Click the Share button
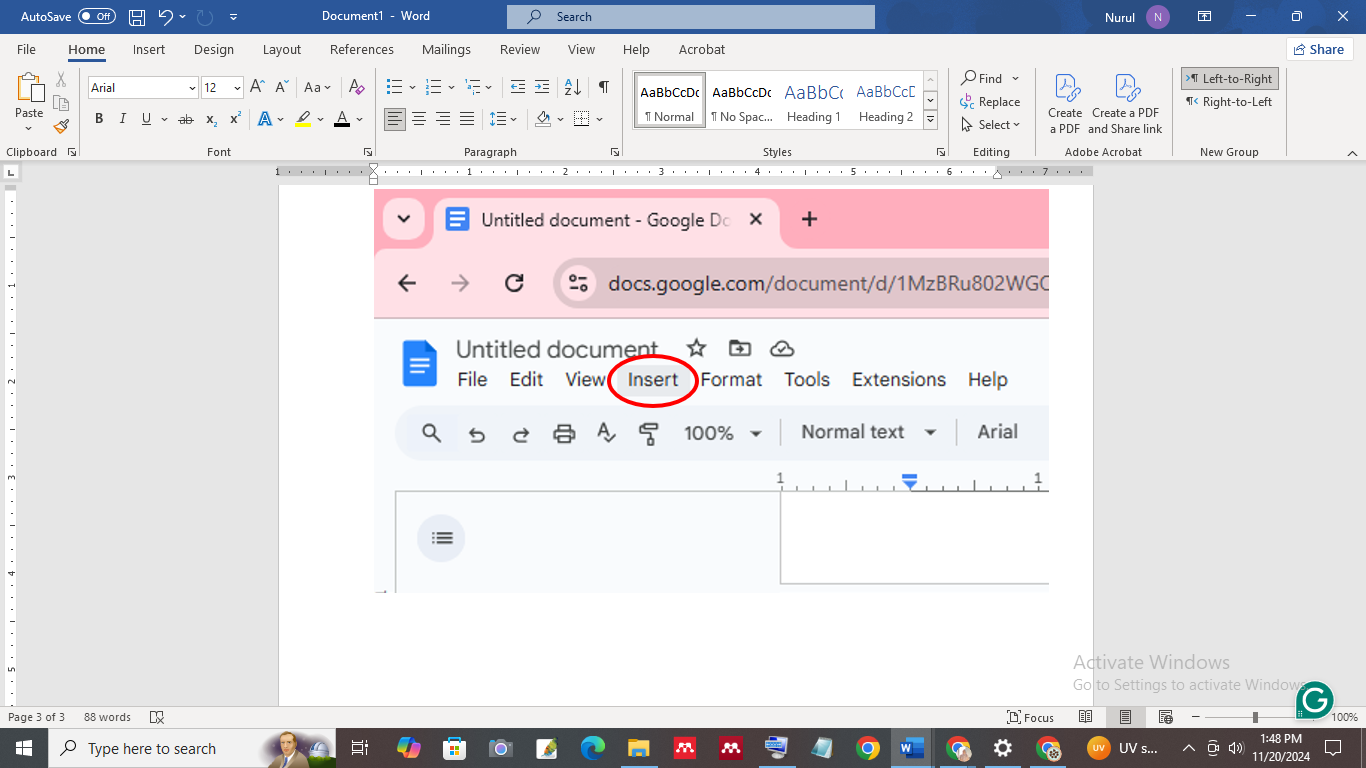 point(1319,49)
